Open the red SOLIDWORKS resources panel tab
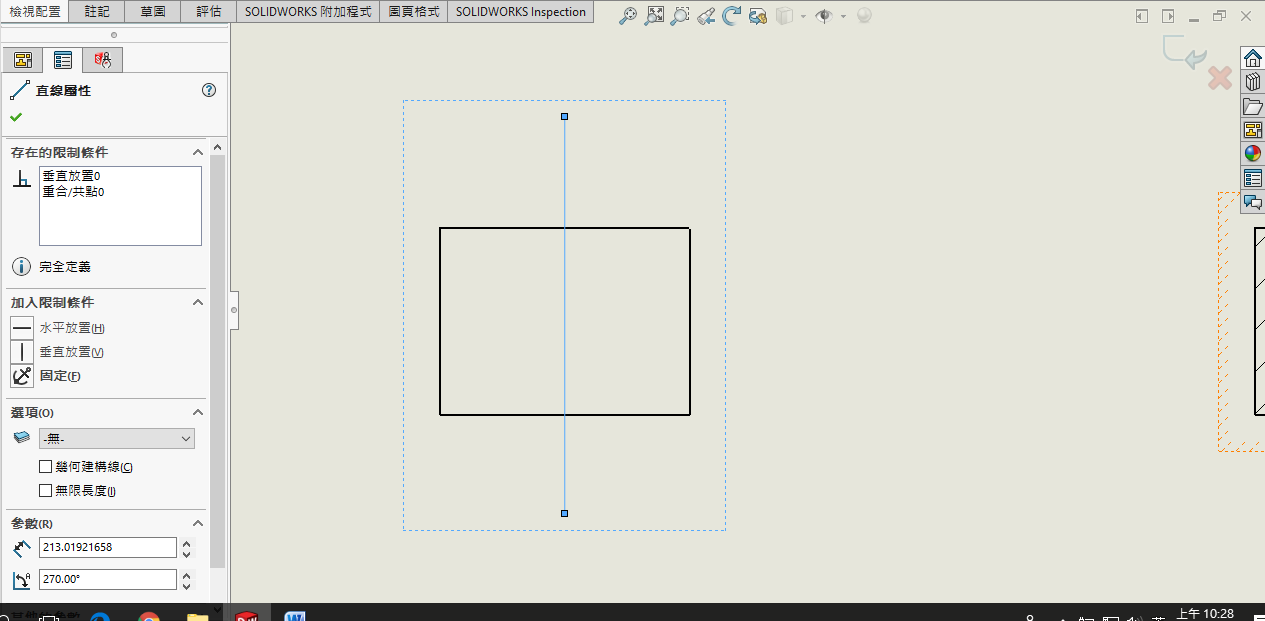The width and height of the screenshot is (1265, 621). [102, 60]
